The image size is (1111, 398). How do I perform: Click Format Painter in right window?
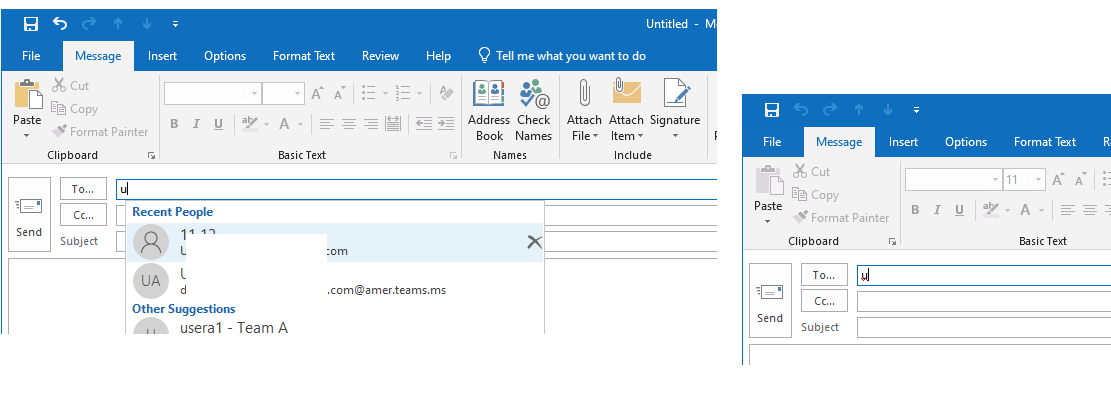click(841, 217)
